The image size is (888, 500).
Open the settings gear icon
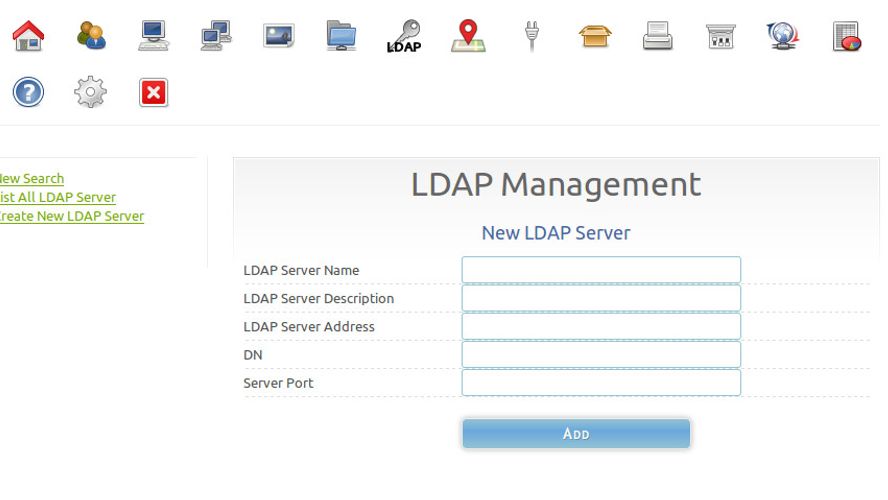(x=91, y=93)
